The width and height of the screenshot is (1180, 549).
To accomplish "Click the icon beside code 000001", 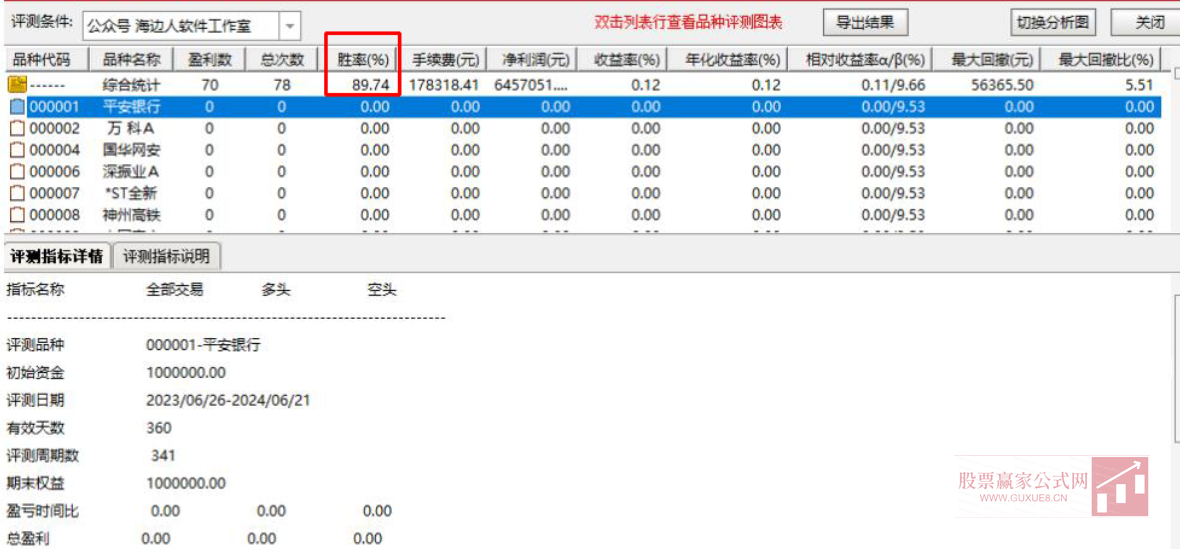I will point(17,107).
